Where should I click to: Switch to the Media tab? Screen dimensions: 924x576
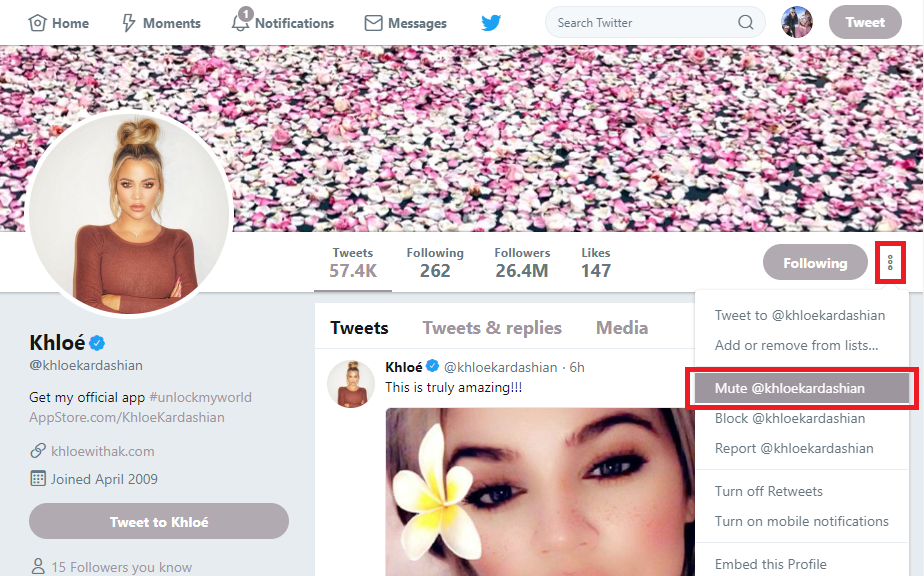tap(621, 327)
